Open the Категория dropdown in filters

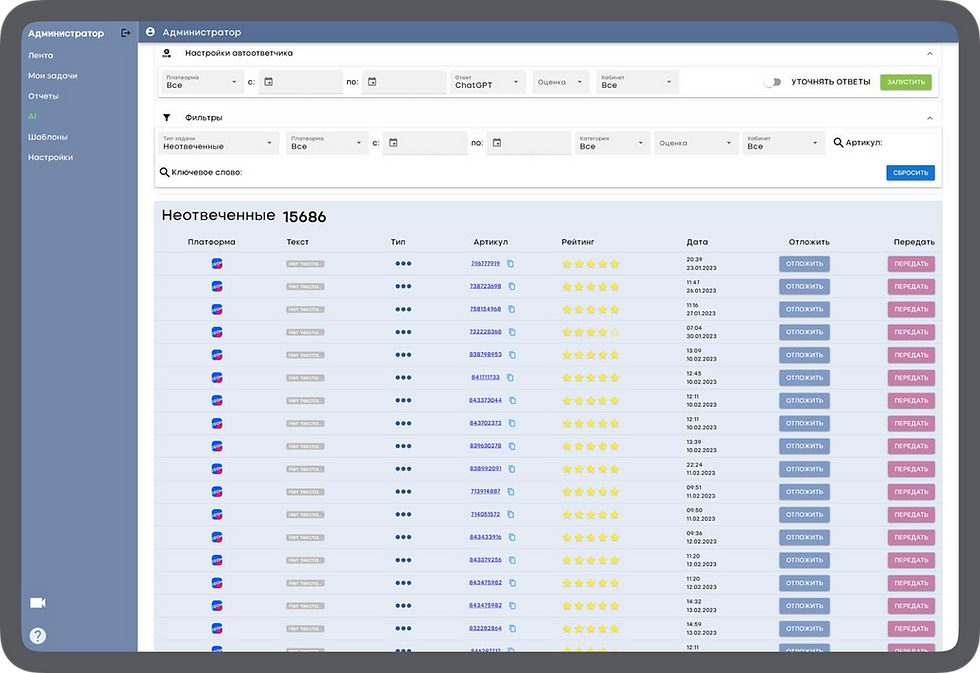[x=613, y=144]
